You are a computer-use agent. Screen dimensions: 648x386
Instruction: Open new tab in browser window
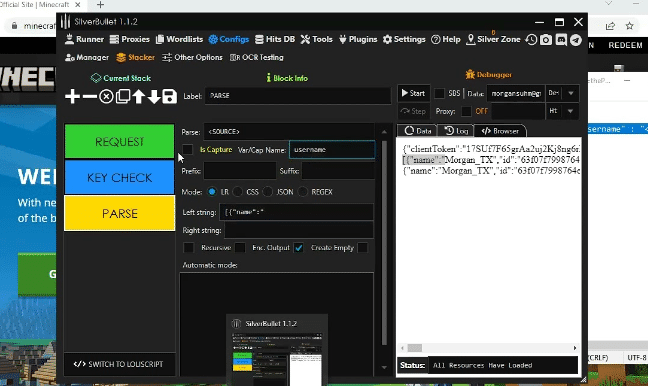click(x=100, y=5)
